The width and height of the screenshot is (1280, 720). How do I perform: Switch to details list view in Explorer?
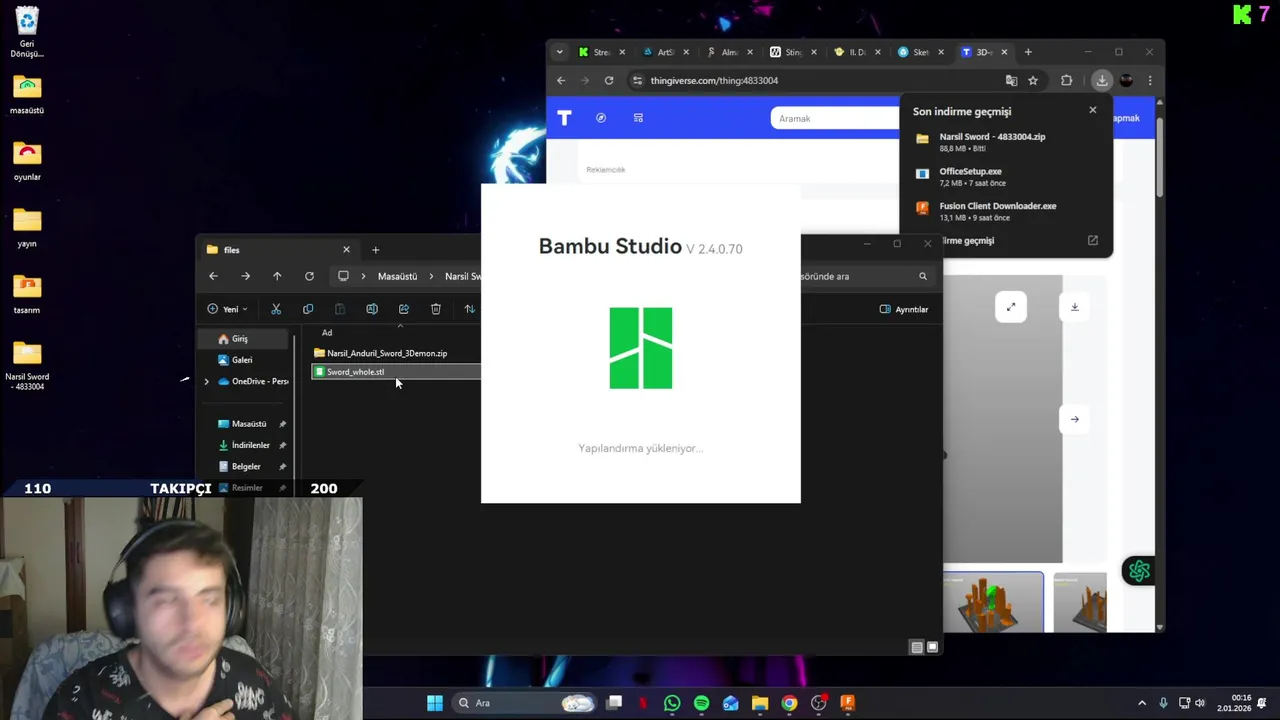pos(916,647)
